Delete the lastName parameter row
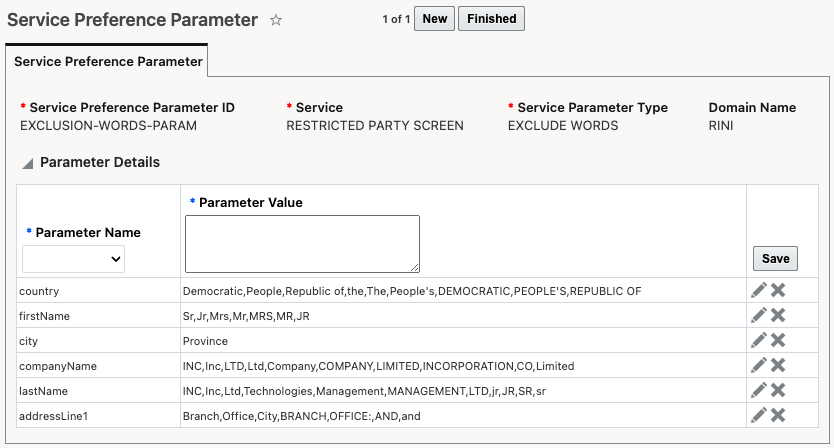 pyautogui.click(x=778, y=390)
